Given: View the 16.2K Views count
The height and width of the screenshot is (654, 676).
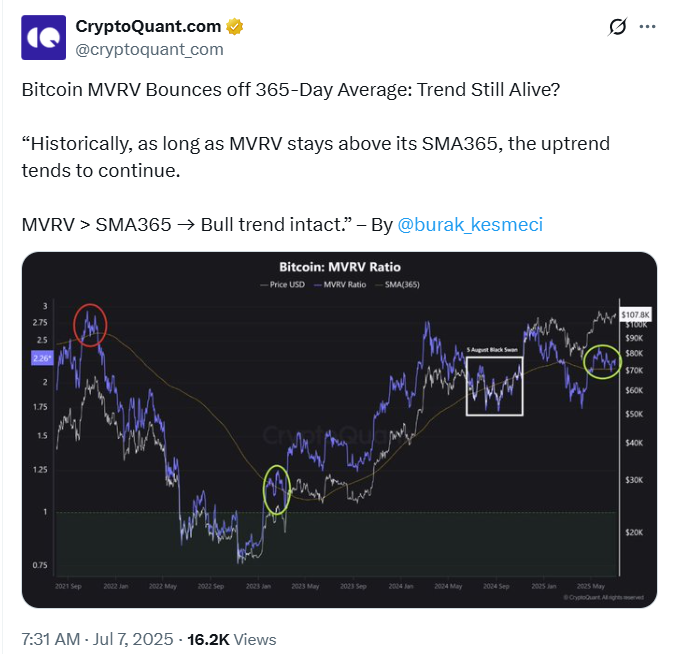Looking at the screenshot, I should click(x=232, y=639).
